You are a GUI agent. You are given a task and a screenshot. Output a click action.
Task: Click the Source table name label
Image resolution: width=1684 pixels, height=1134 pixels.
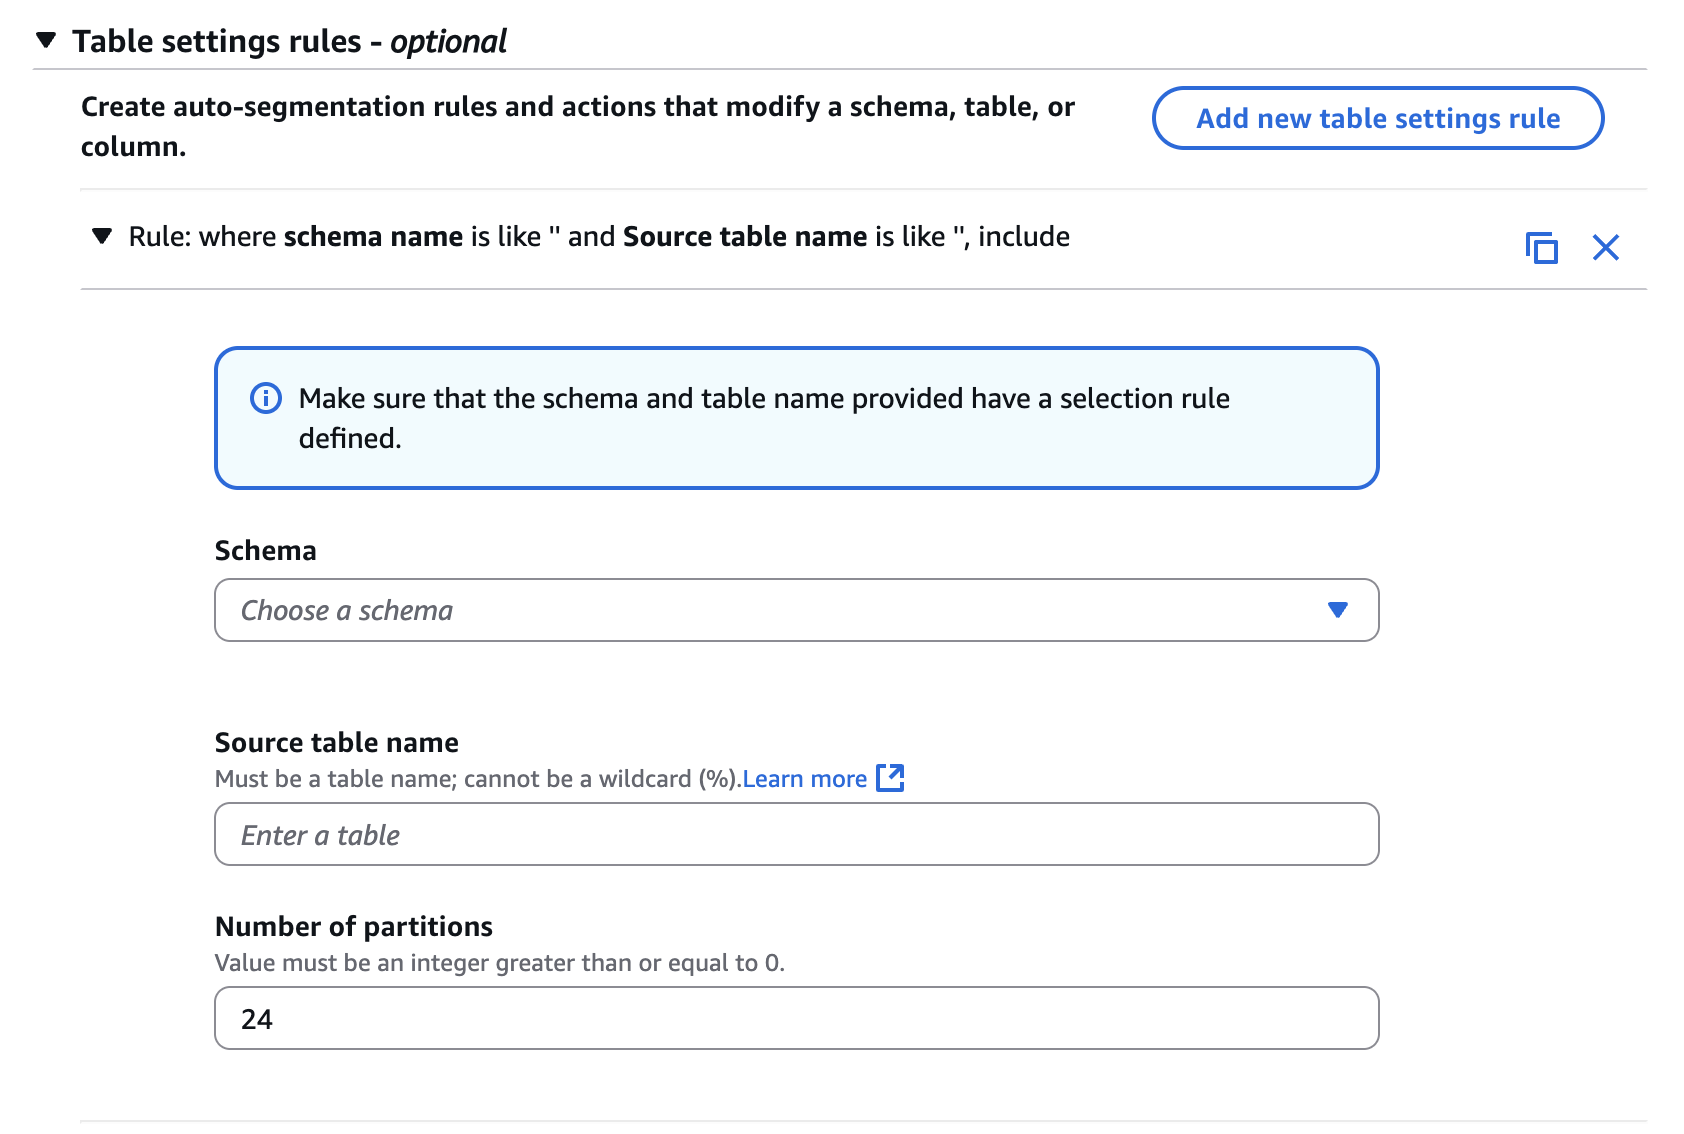click(336, 742)
